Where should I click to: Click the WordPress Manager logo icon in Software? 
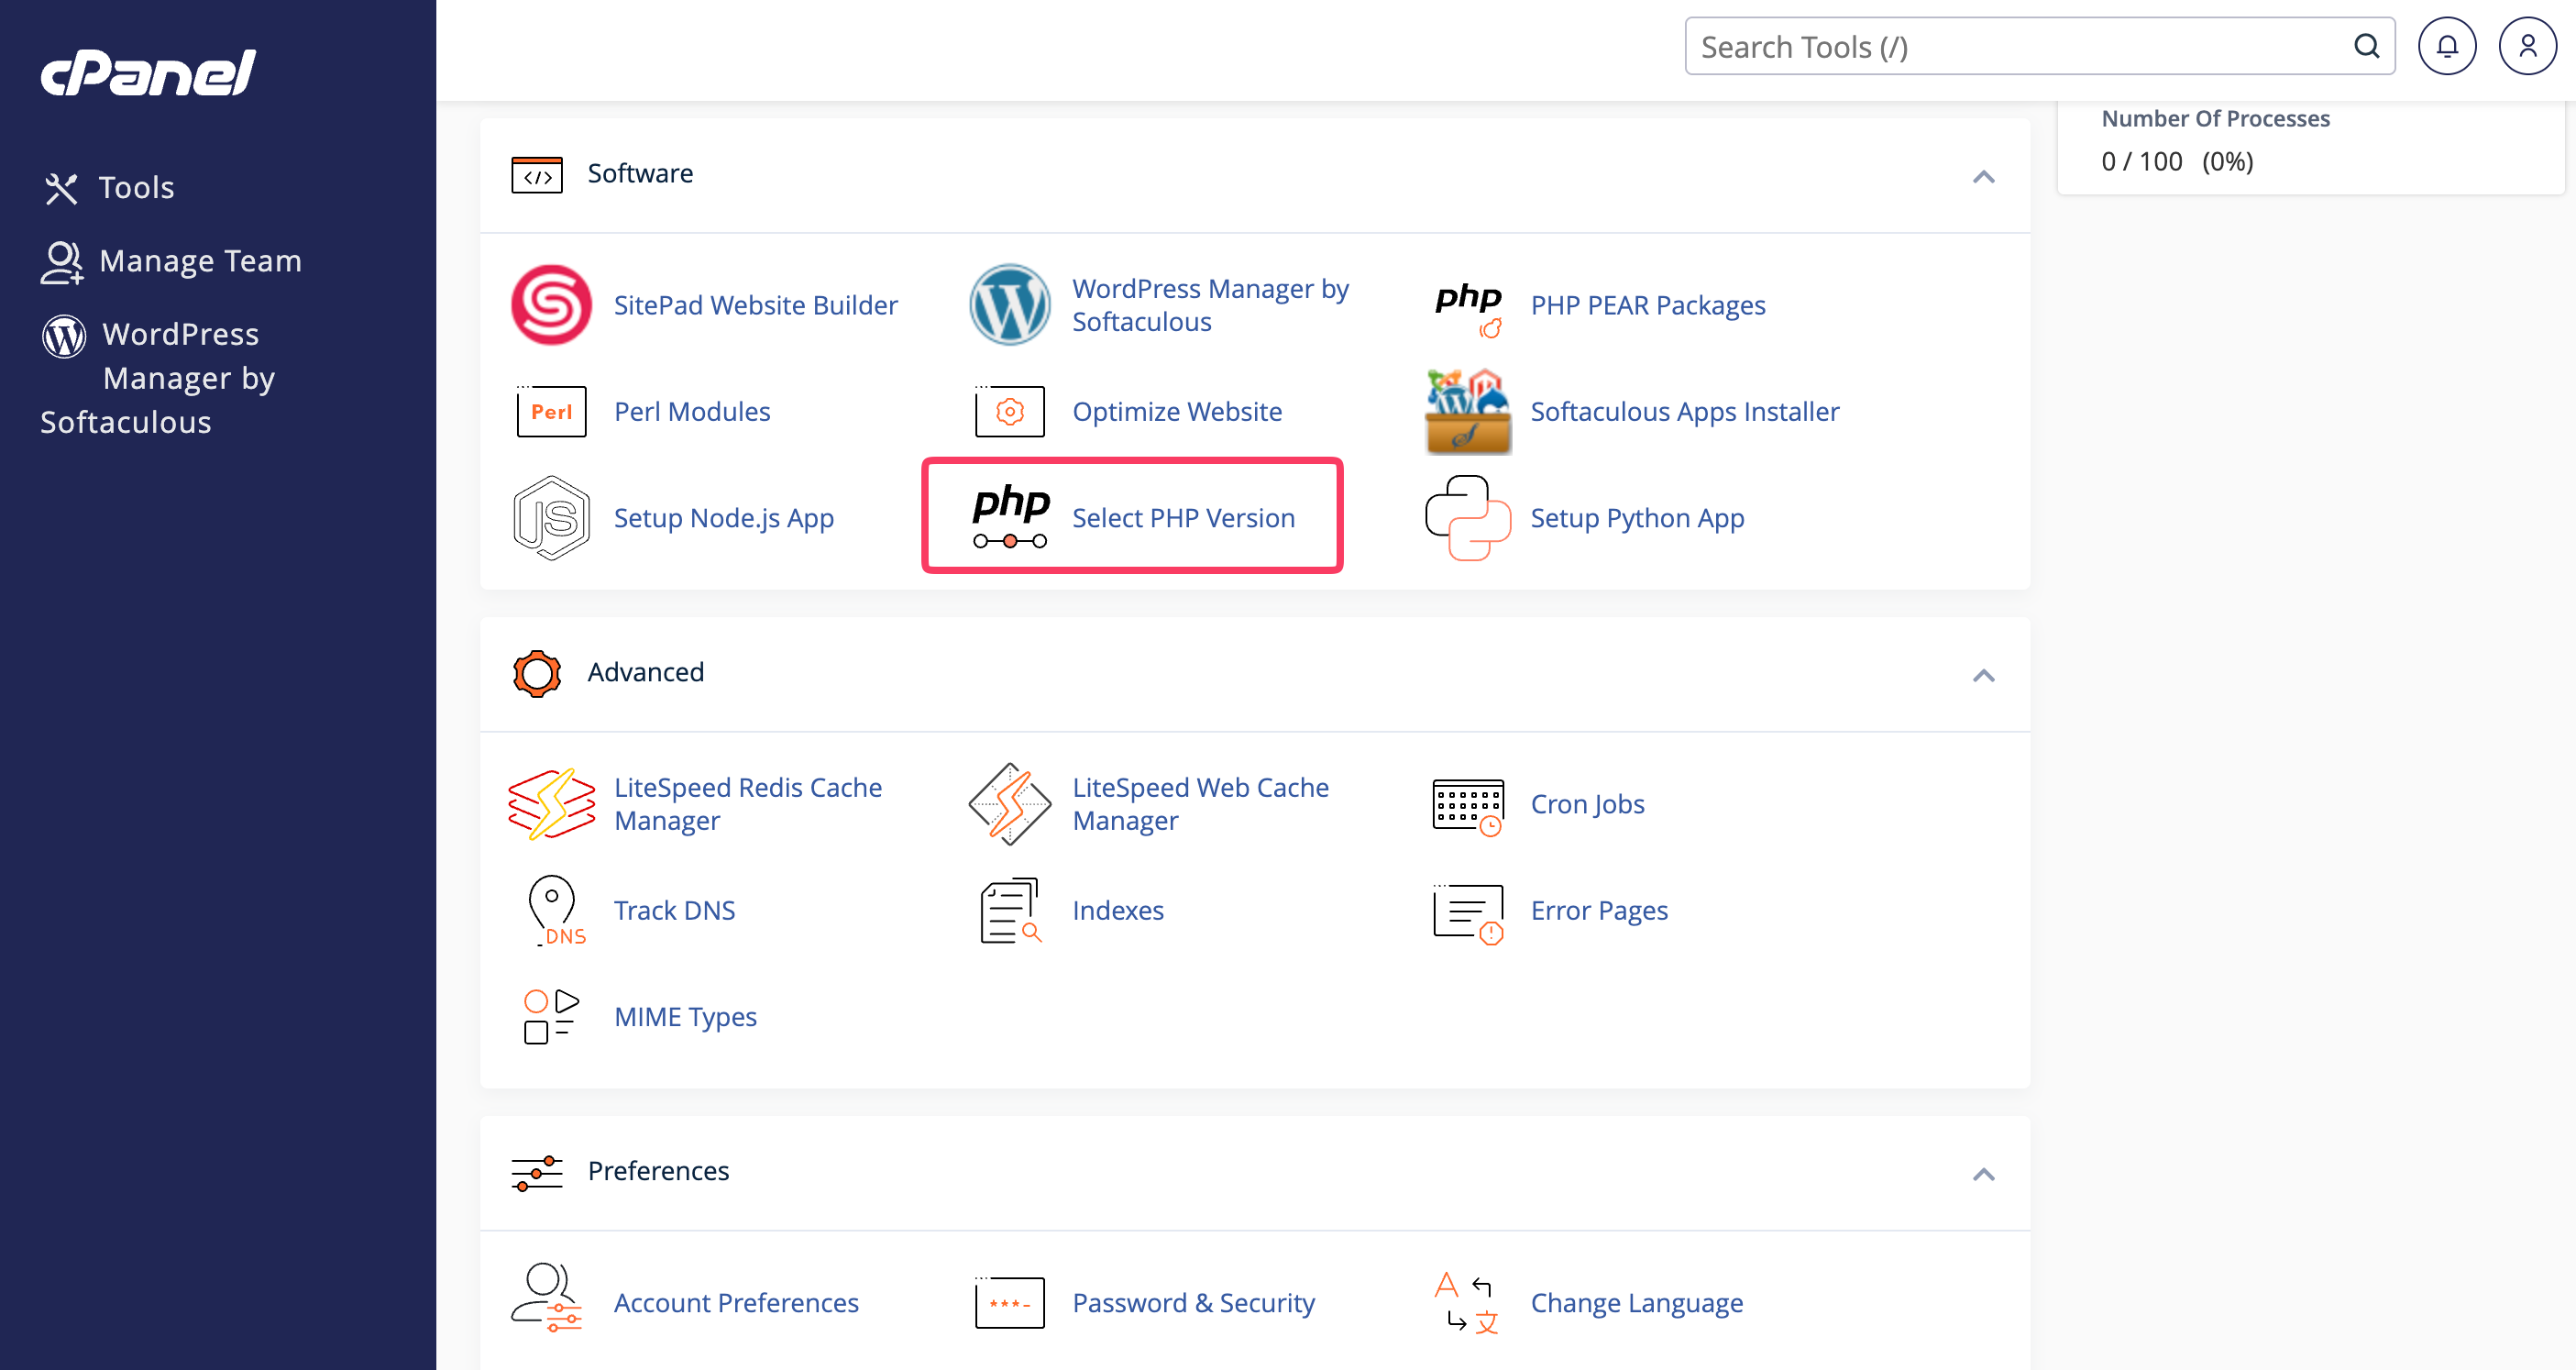coord(1010,305)
